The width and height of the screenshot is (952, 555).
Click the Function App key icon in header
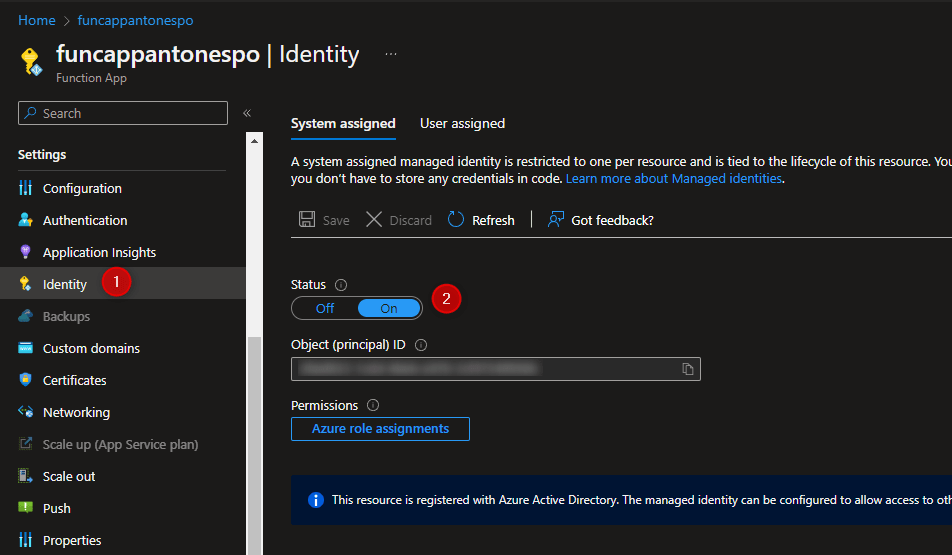(31, 62)
